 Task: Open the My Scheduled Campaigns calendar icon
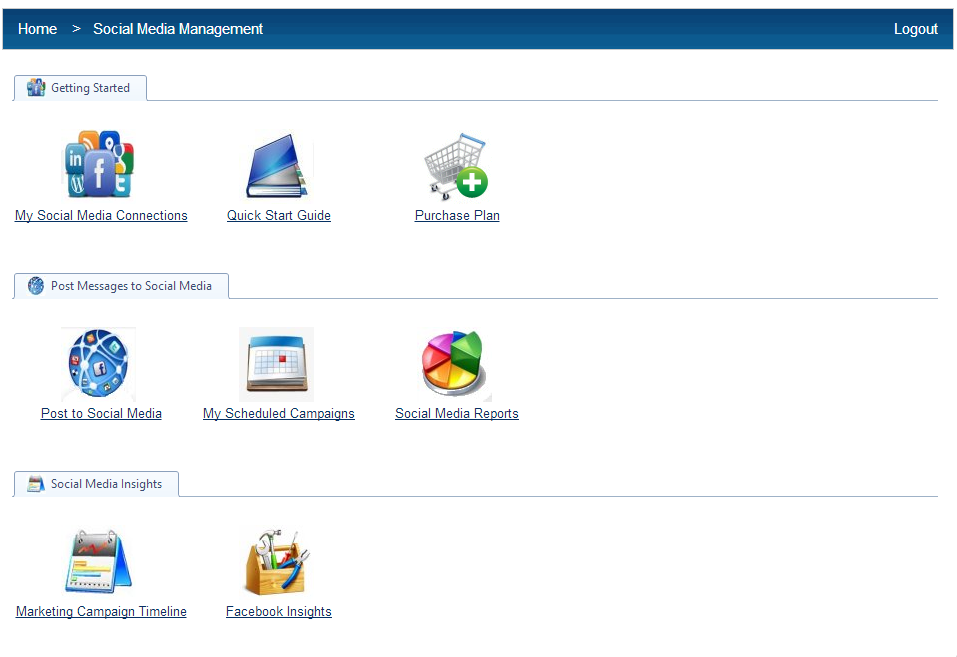pos(277,364)
